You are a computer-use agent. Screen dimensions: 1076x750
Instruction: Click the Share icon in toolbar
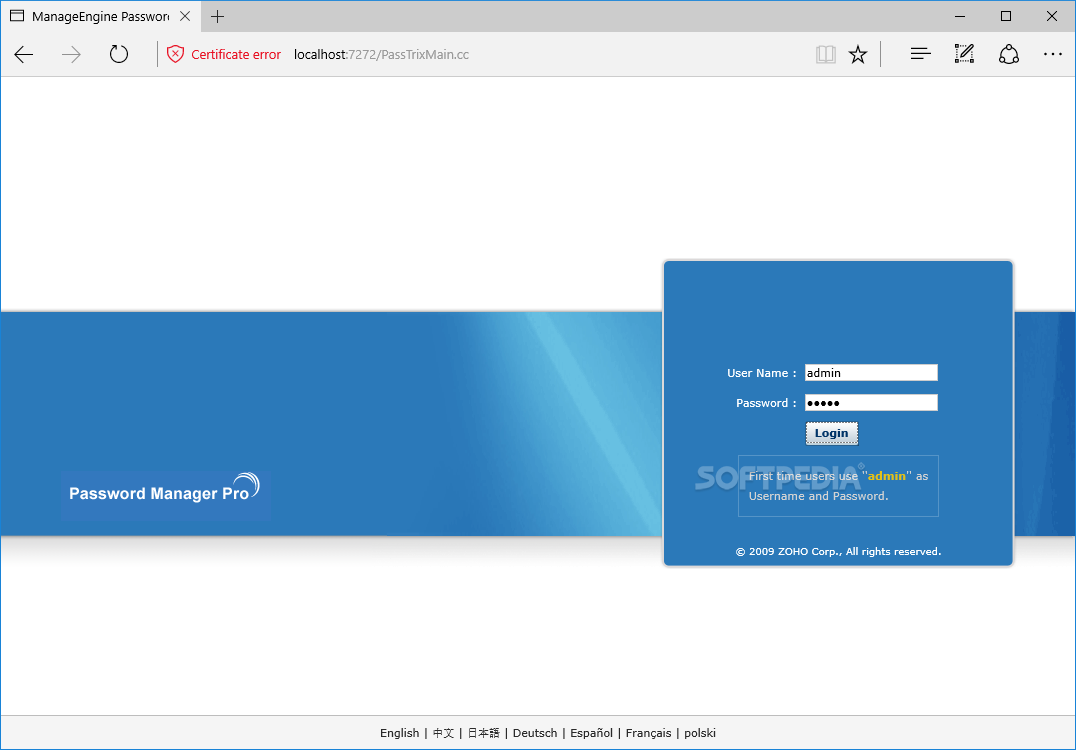coord(1008,54)
